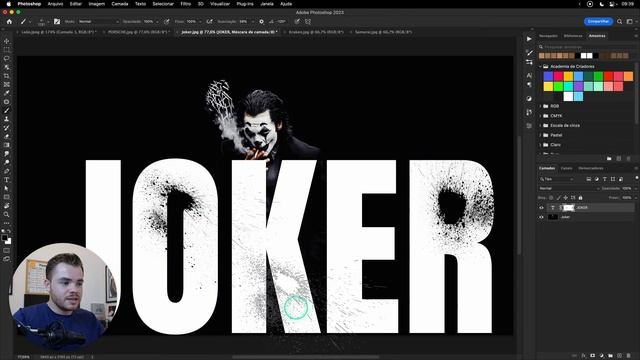Viewport: 640px width, 360px height.
Task: Select the Zoom tool
Action: pyautogui.click(x=7, y=214)
